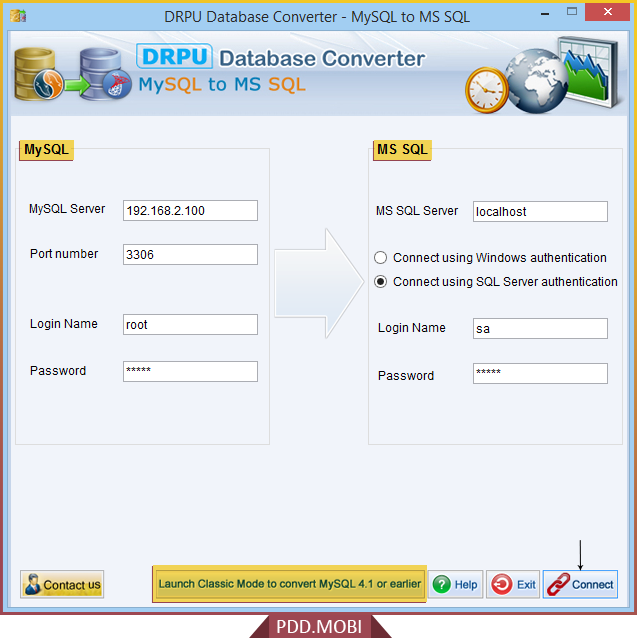Click the Connect button
The height and width of the screenshot is (638, 637).
[580, 584]
